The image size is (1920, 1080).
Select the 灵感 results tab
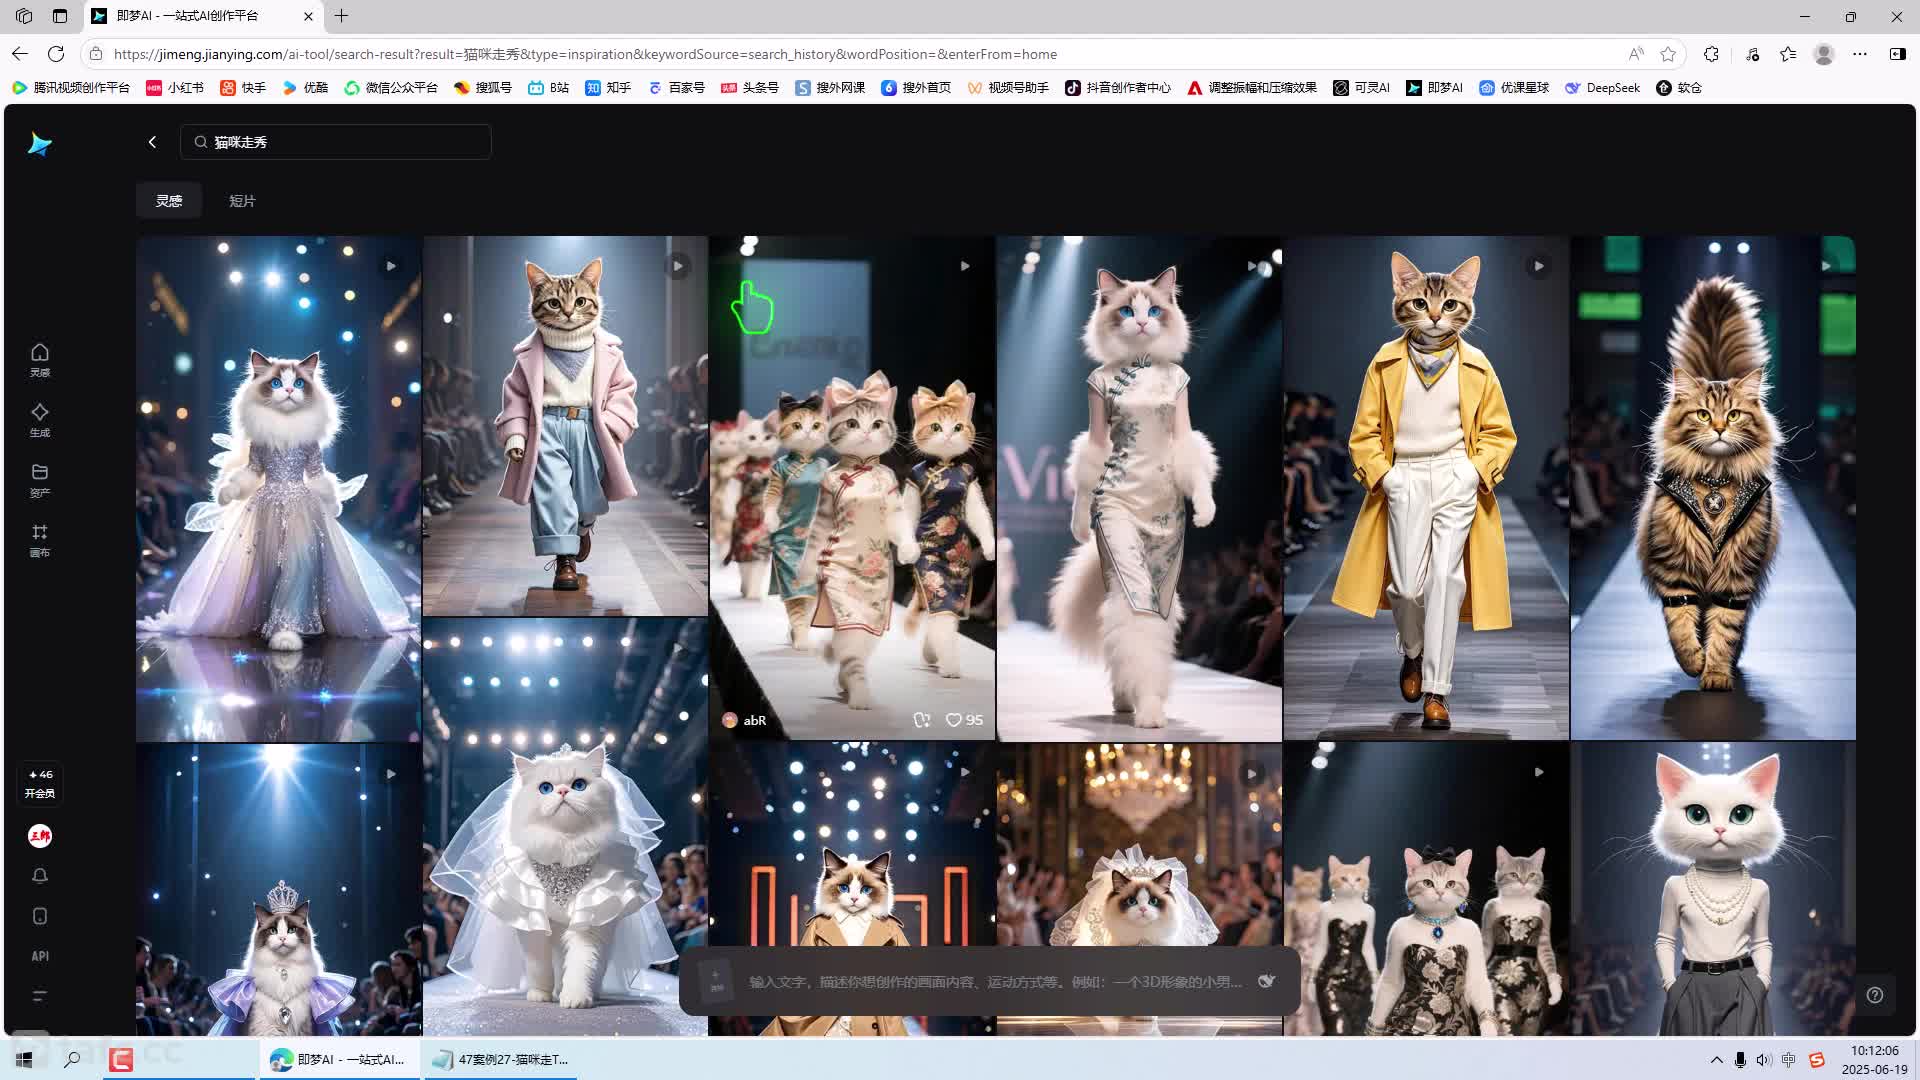(168, 201)
